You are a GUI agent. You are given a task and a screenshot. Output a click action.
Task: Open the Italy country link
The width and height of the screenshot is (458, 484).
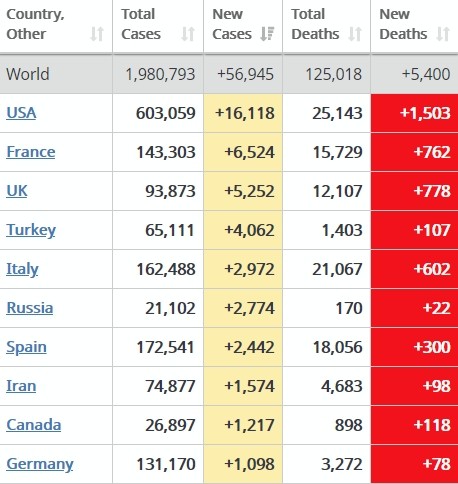[x=22, y=269]
